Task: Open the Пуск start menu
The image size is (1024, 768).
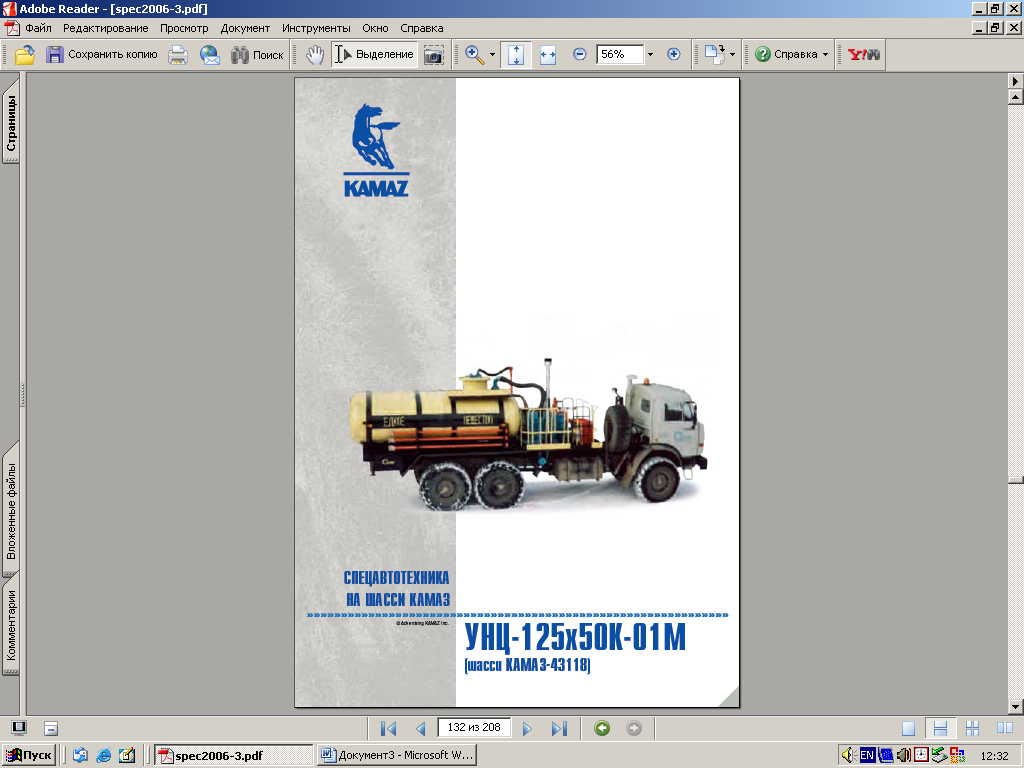Action: click(28, 756)
